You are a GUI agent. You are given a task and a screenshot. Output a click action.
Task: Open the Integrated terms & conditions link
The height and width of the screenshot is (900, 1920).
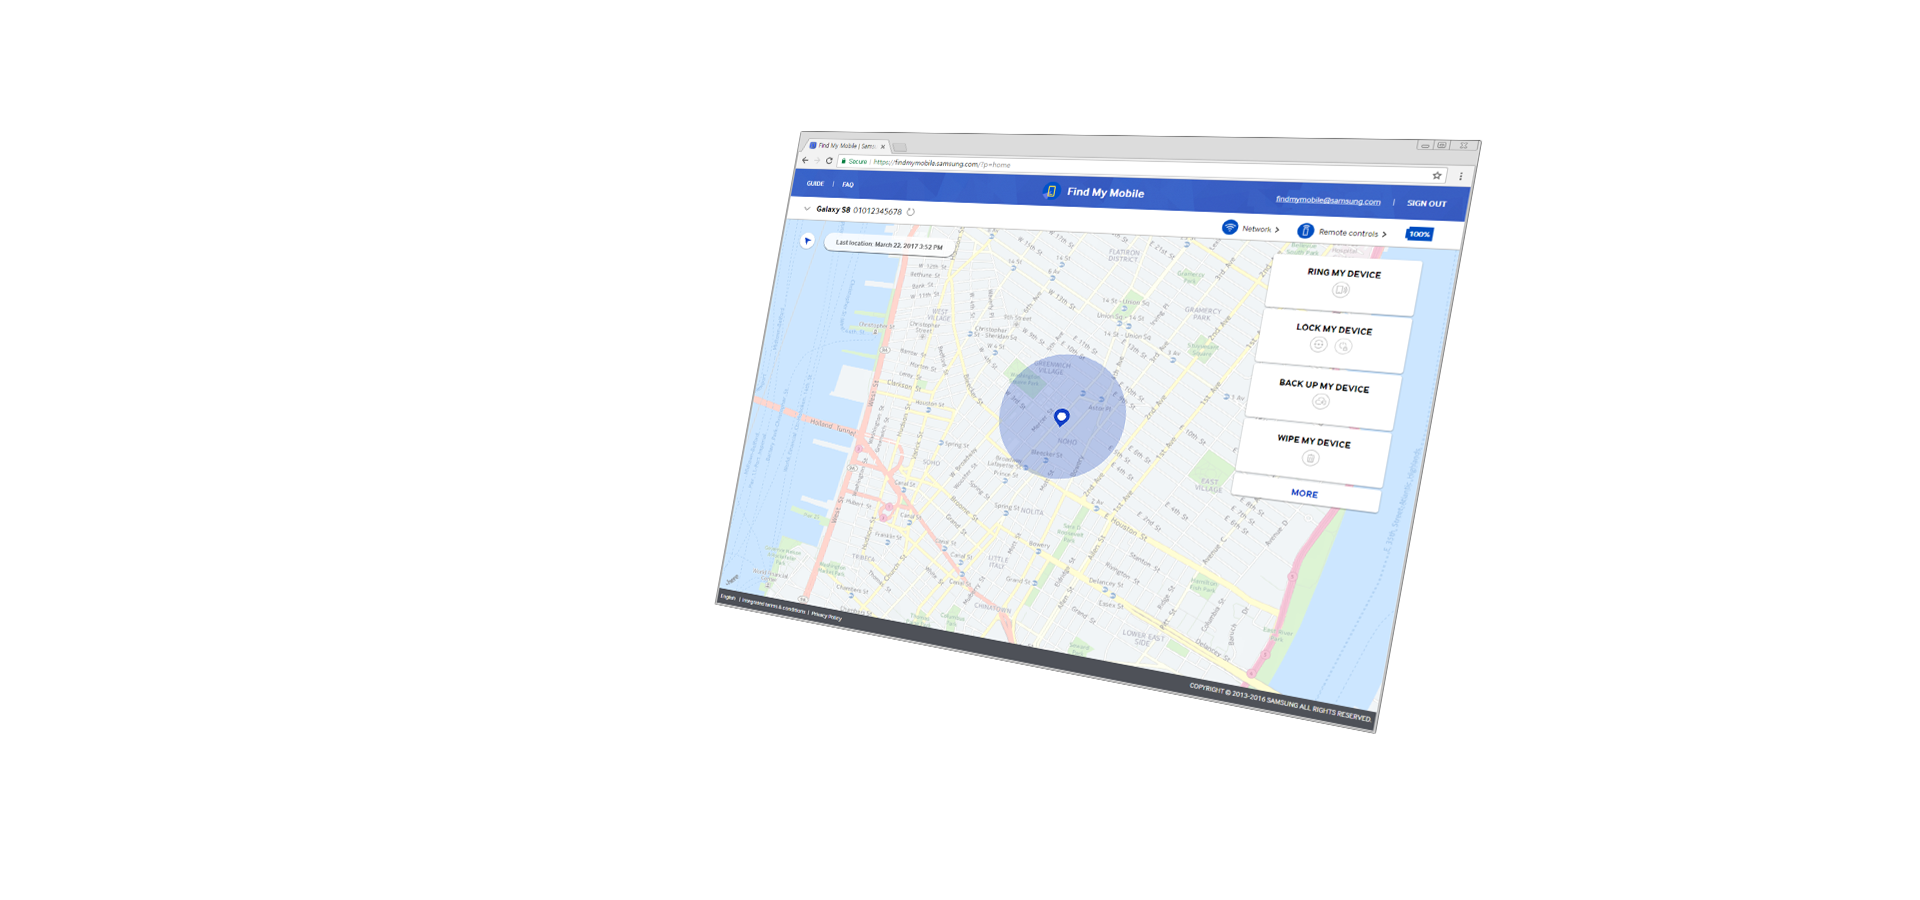(x=773, y=606)
